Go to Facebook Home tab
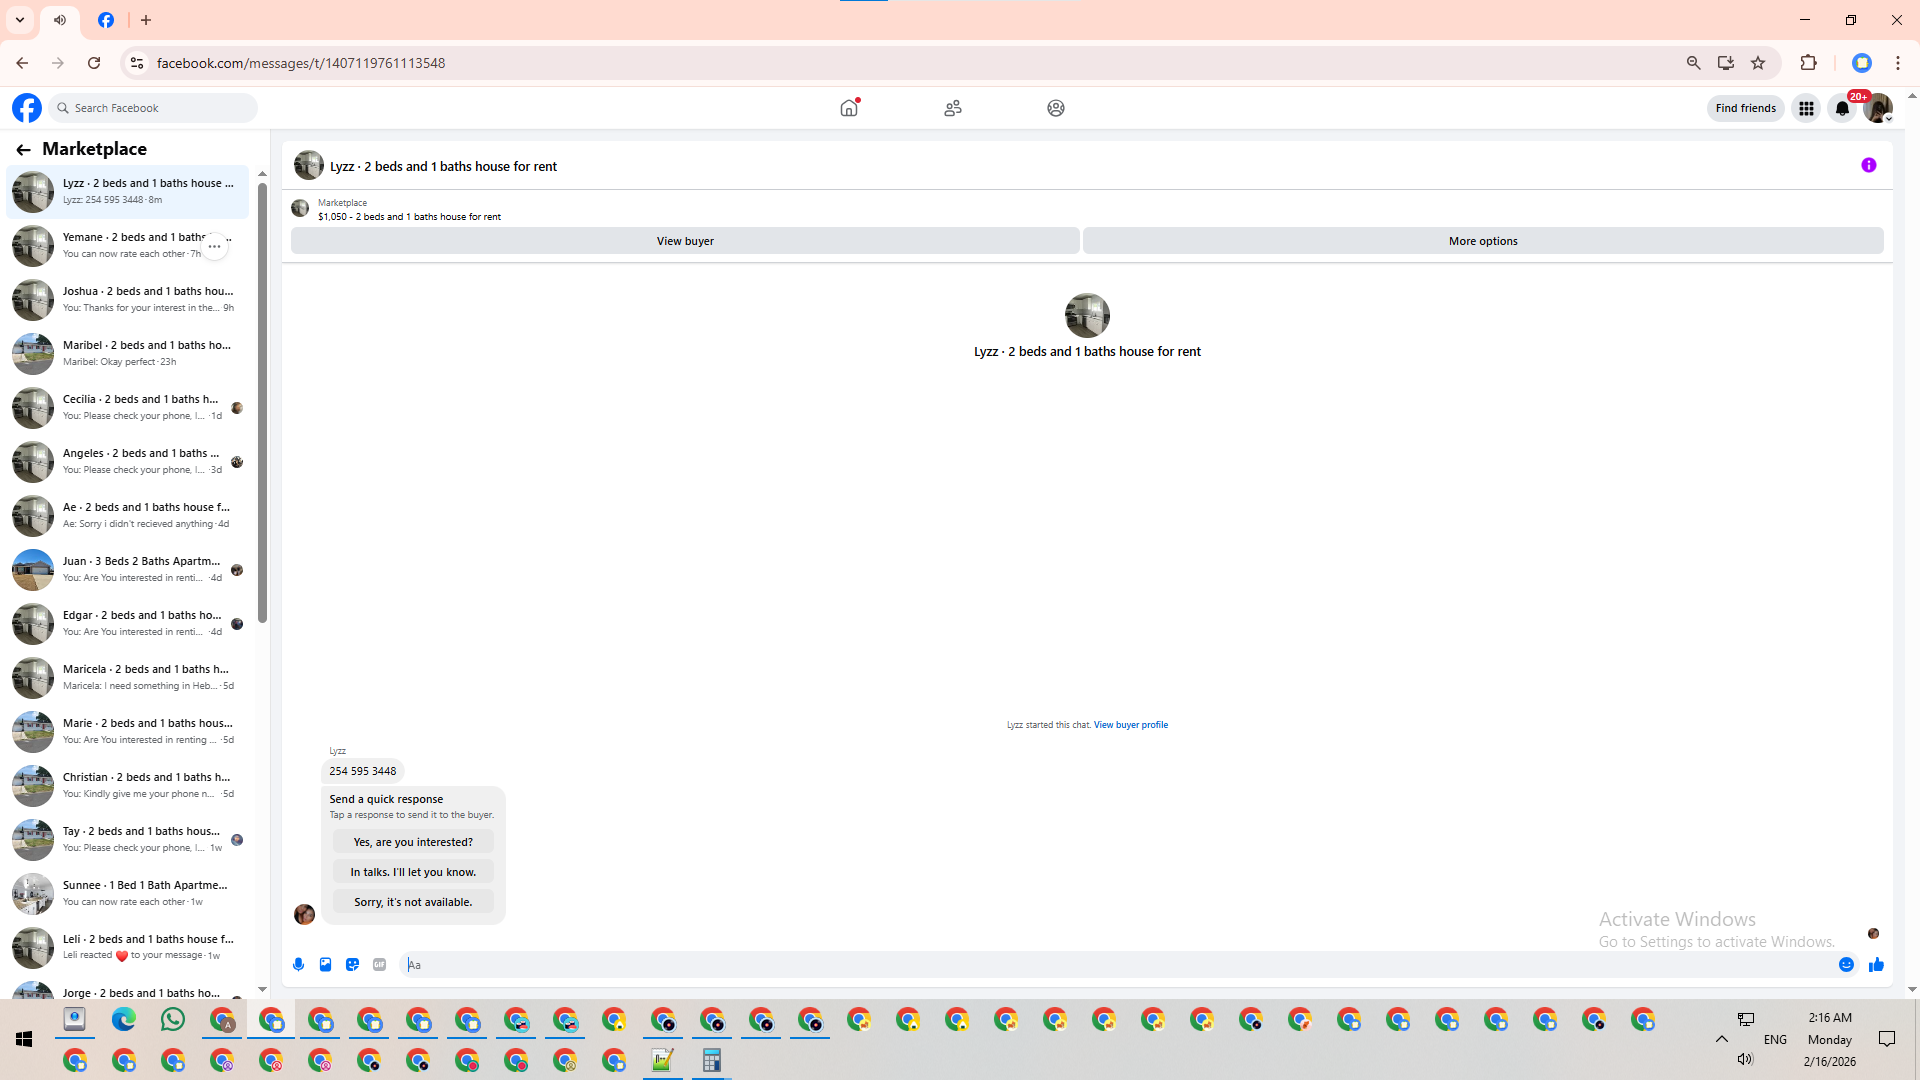Screen dimensions: 1920x1080 point(849,108)
